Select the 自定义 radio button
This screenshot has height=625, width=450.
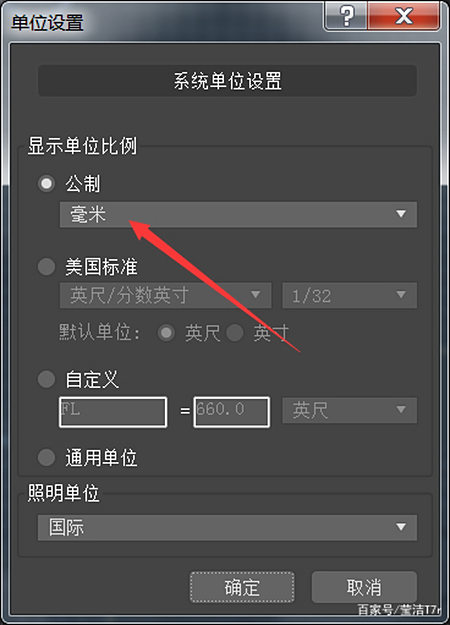pyautogui.click(x=46, y=379)
